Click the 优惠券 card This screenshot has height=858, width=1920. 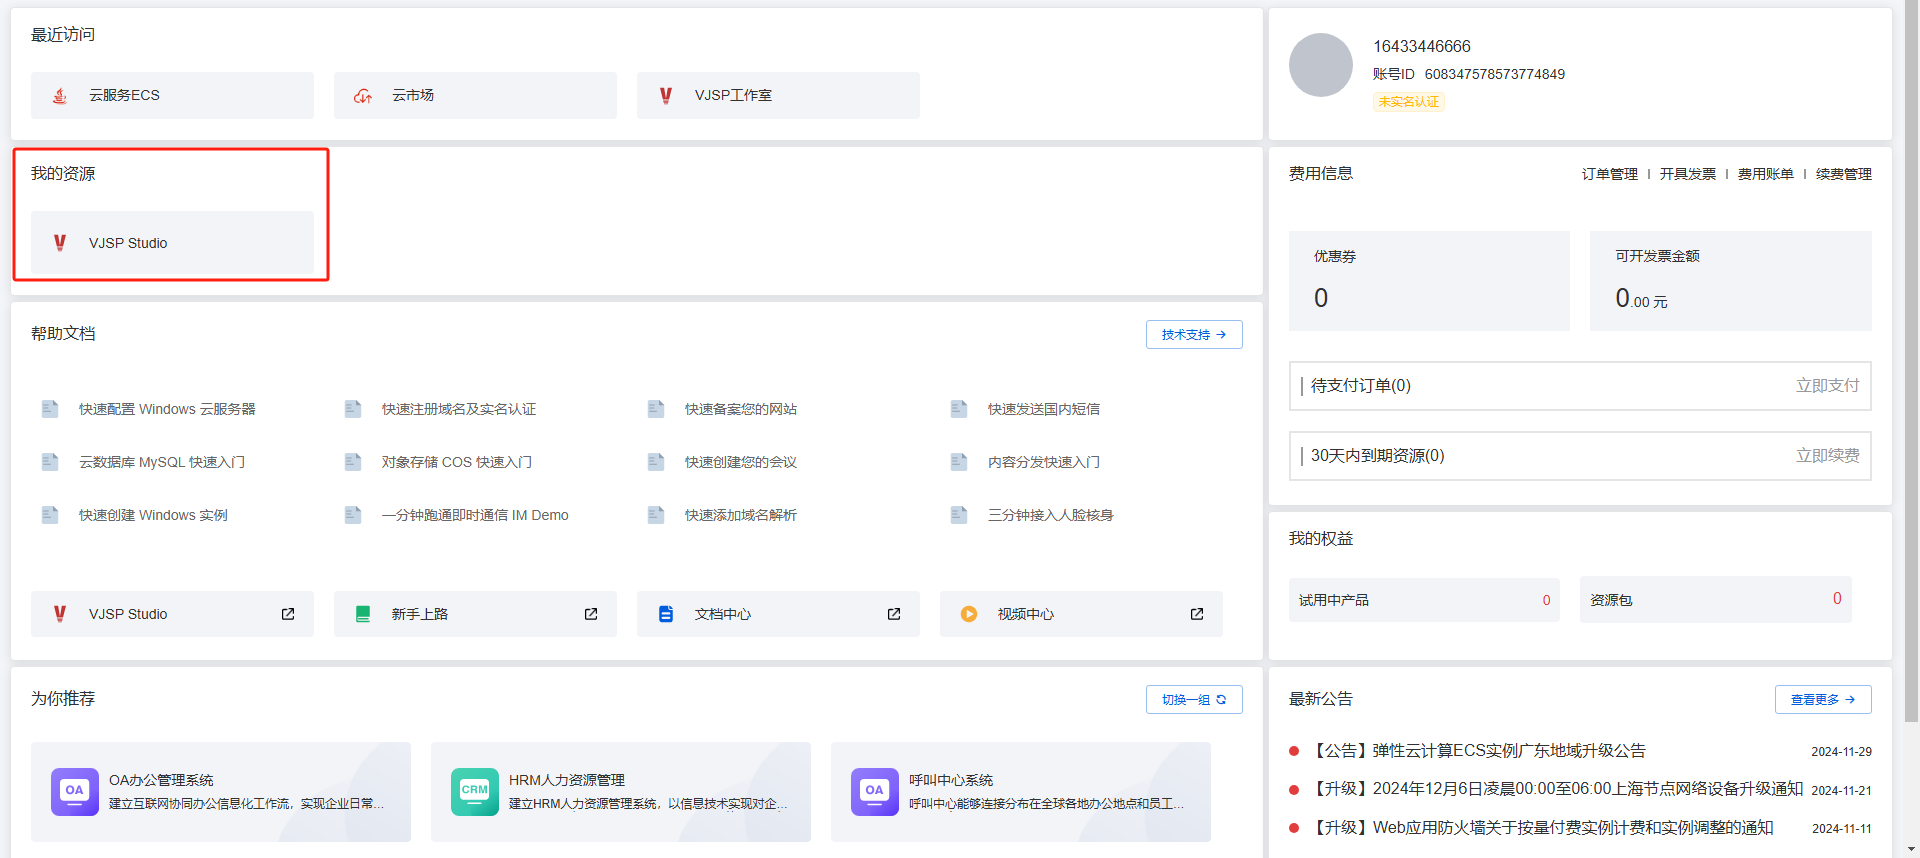click(x=1430, y=281)
